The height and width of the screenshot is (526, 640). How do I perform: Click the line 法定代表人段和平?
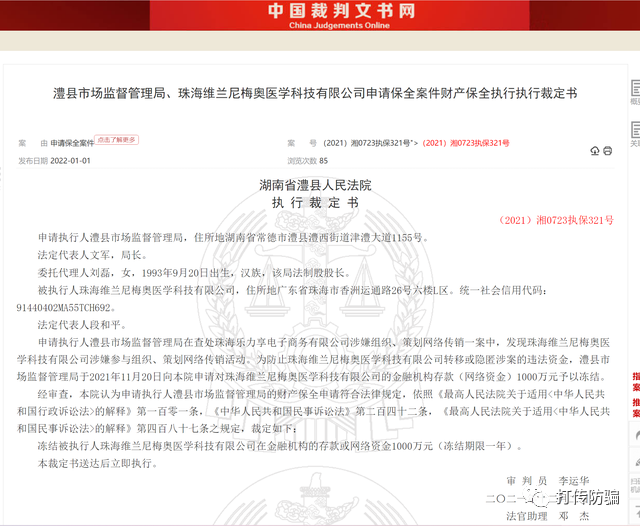click(82, 325)
